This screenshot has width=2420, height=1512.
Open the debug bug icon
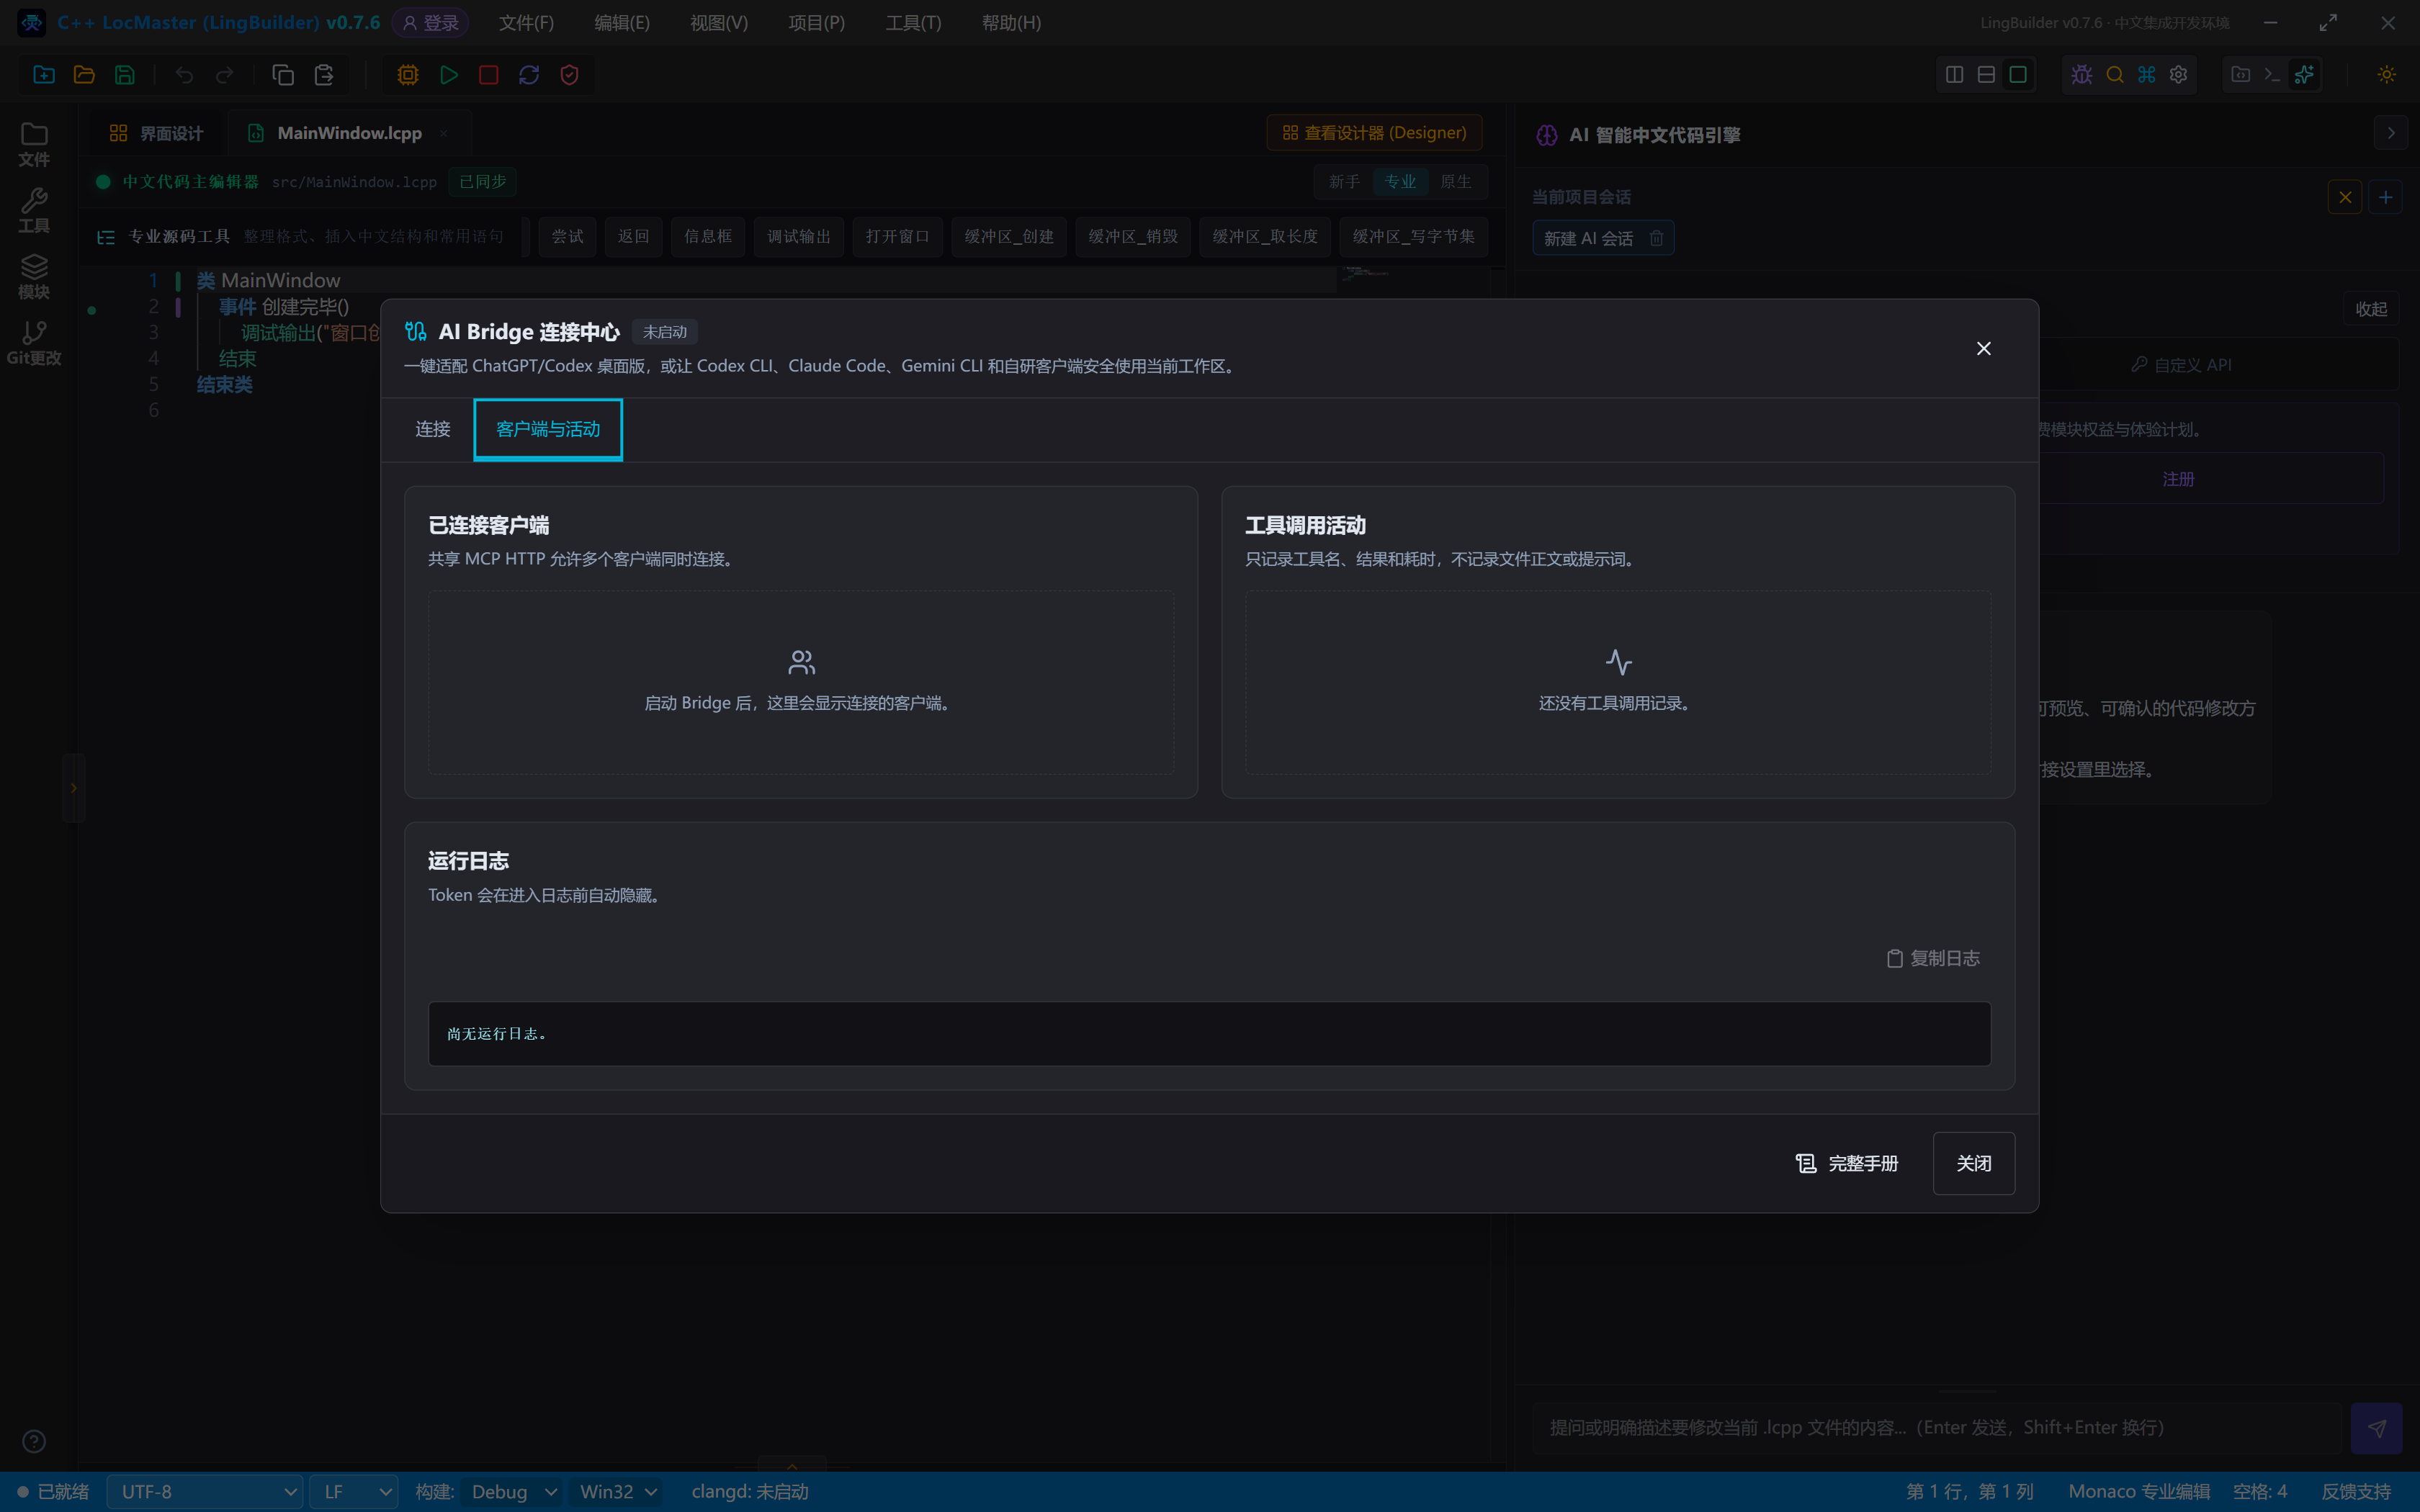pyautogui.click(x=2082, y=75)
